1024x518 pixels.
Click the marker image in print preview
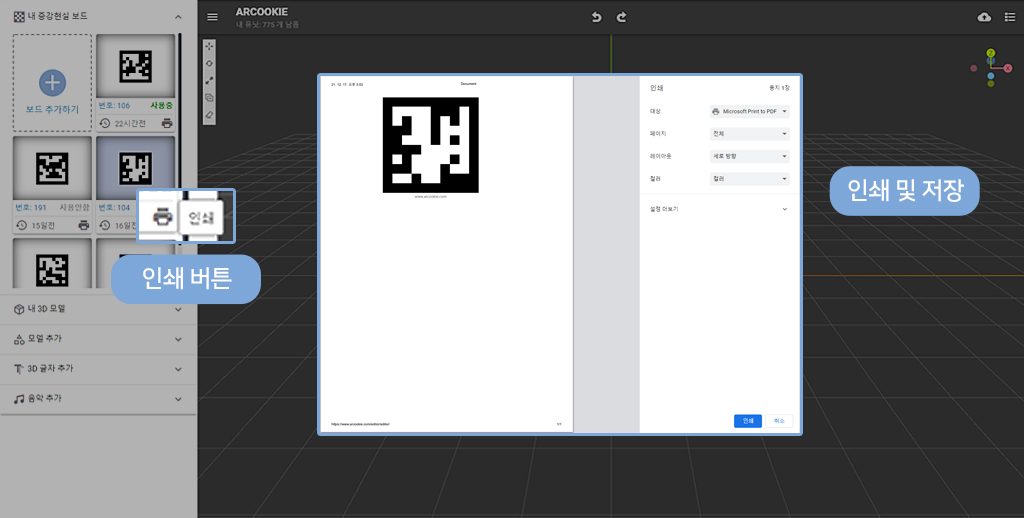coord(430,145)
